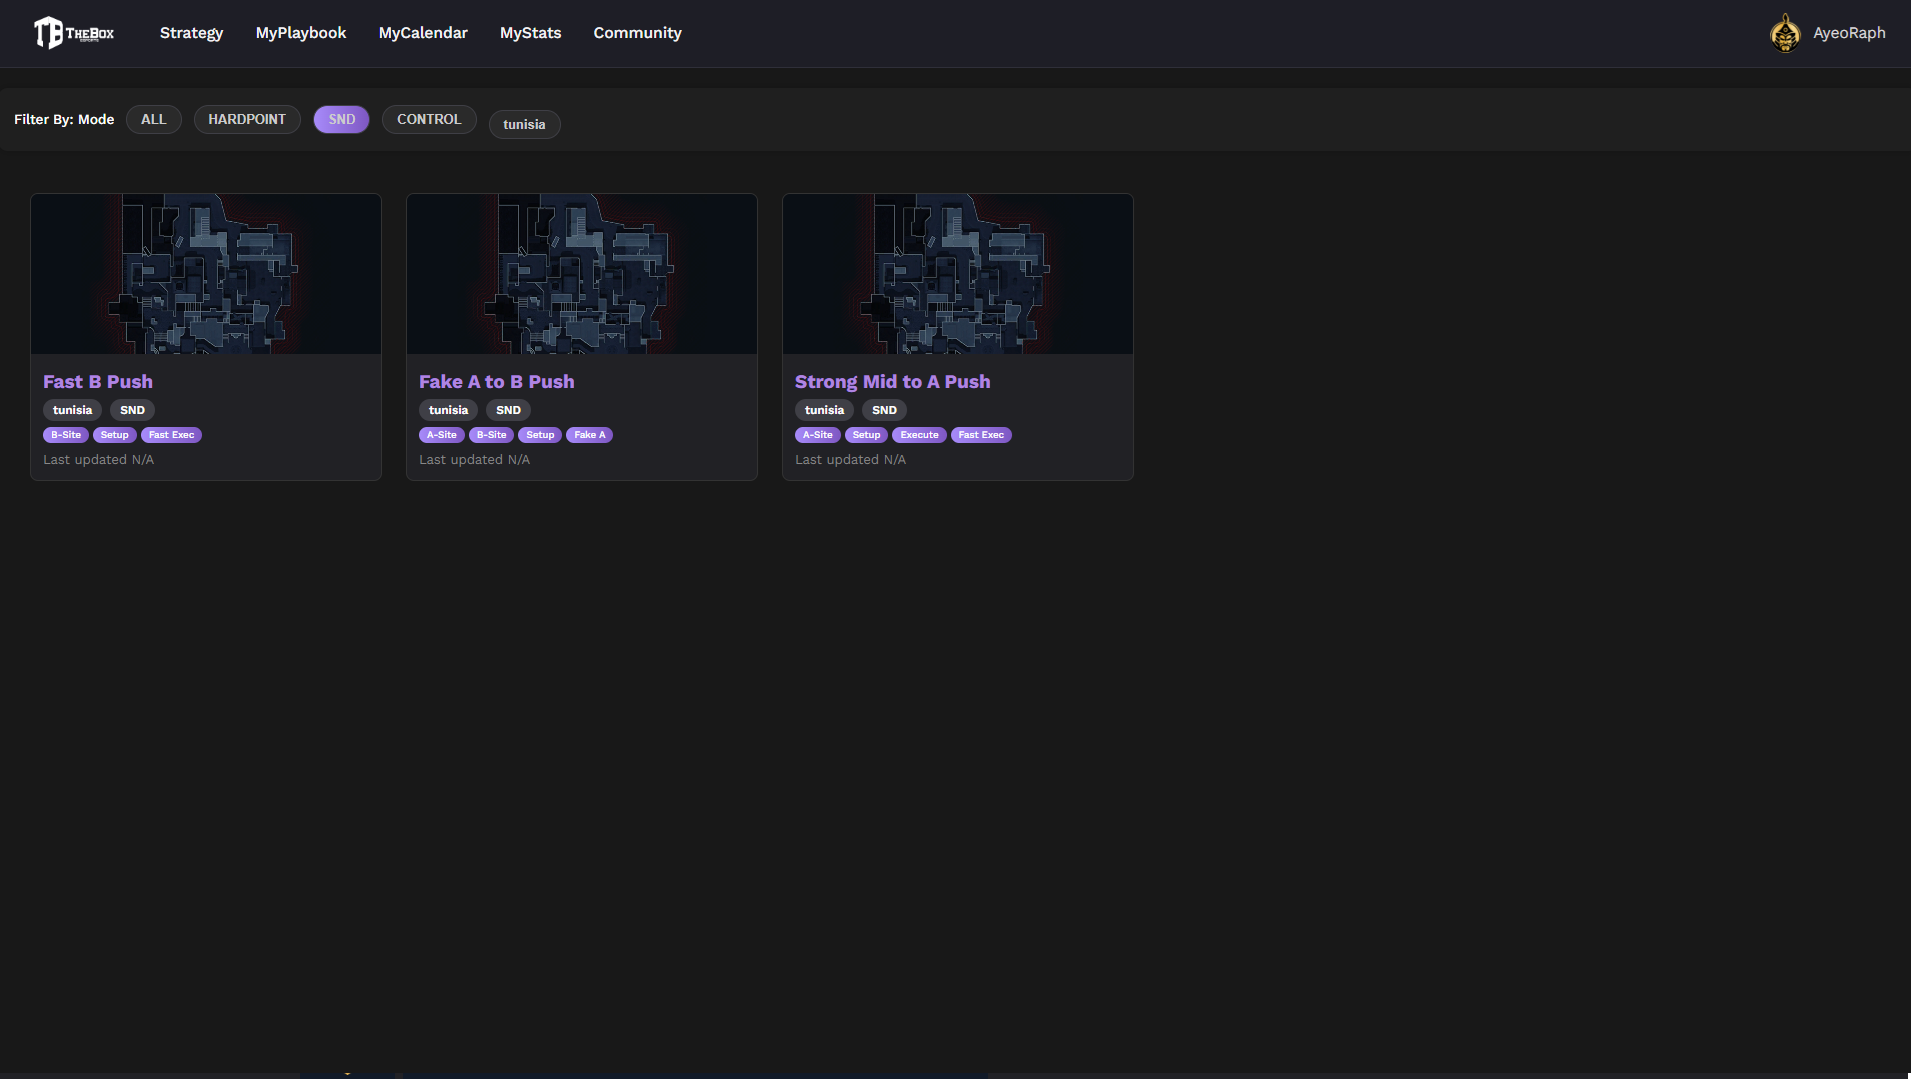Open the AyeoRaph profile avatar
1911x1079 pixels.
(1785, 33)
